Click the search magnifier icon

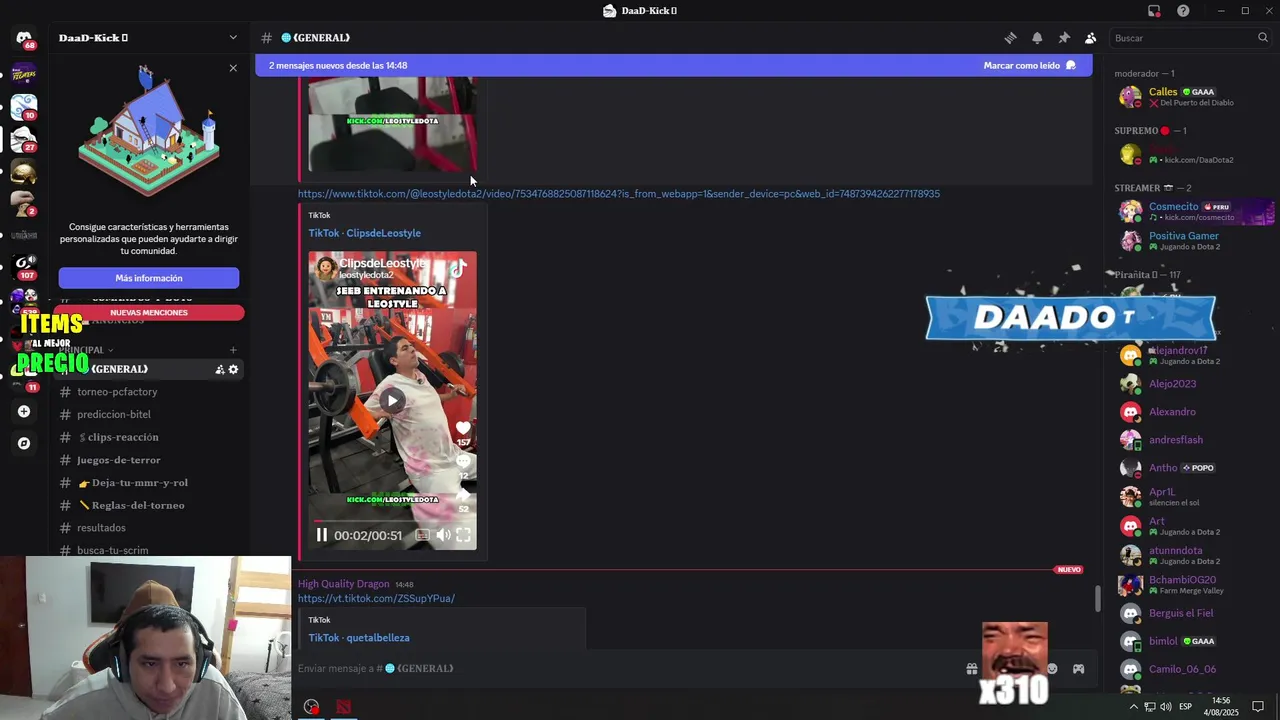click(1263, 38)
